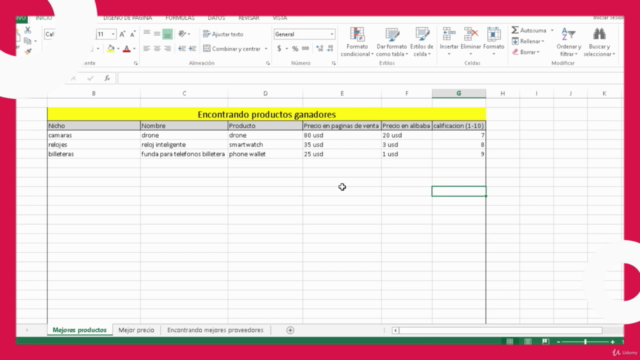Click the font color red A icon
Viewport: 640px width, 360px height.
coord(127,49)
